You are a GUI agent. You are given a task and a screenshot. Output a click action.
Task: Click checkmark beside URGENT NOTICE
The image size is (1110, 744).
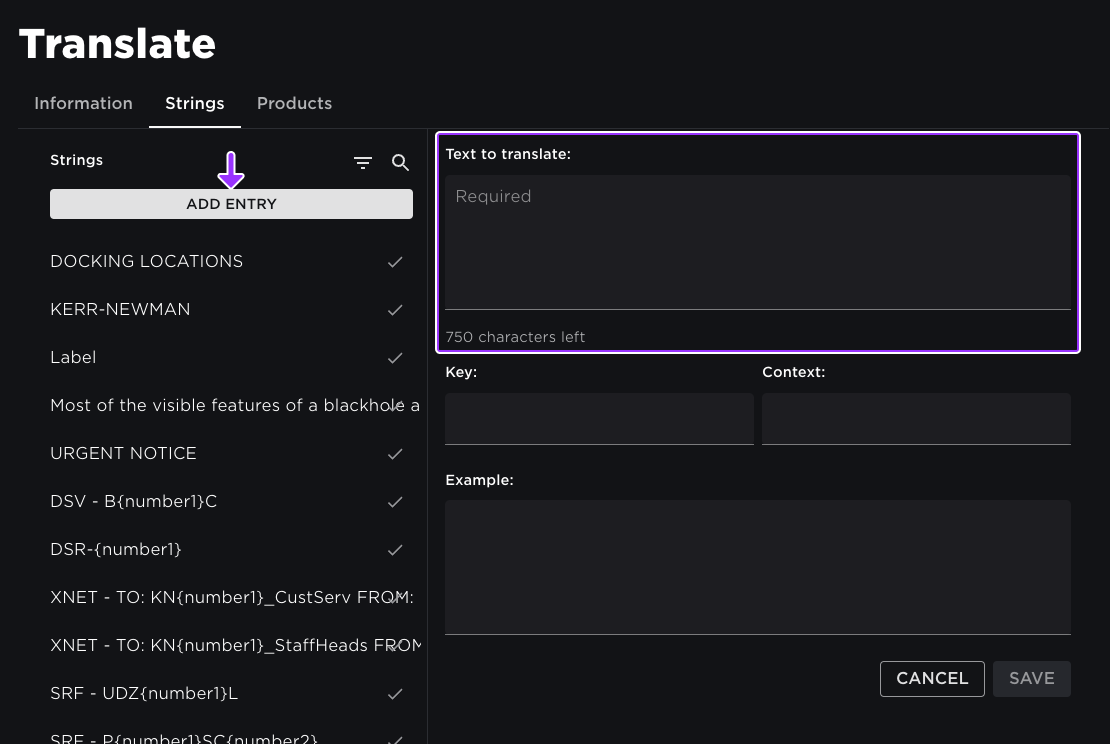tap(395, 454)
